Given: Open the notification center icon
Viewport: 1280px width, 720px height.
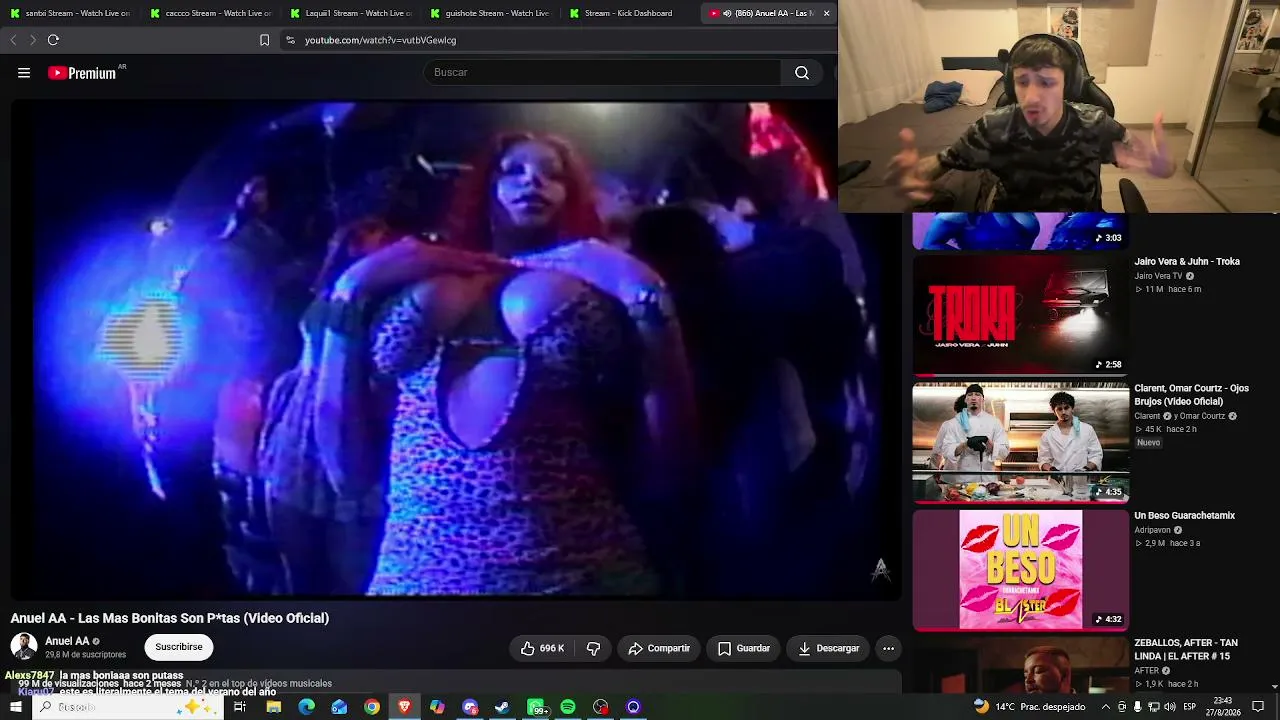Looking at the screenshot, I should [x=1258, y=707].
